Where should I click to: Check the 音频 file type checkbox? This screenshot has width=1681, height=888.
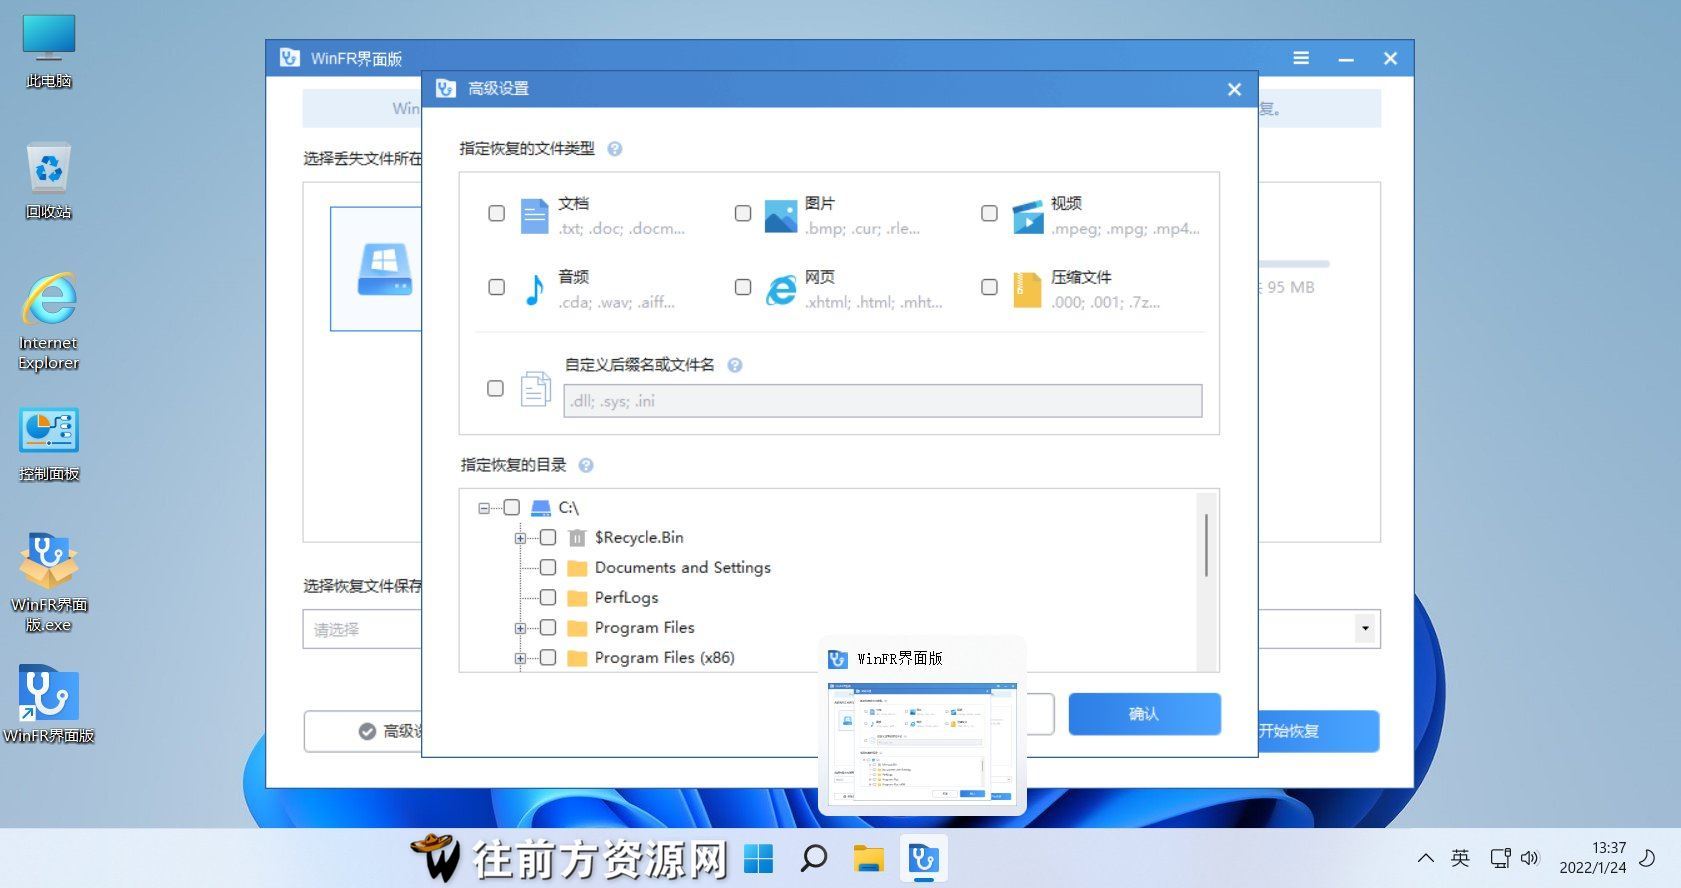(x=496, y=287)
